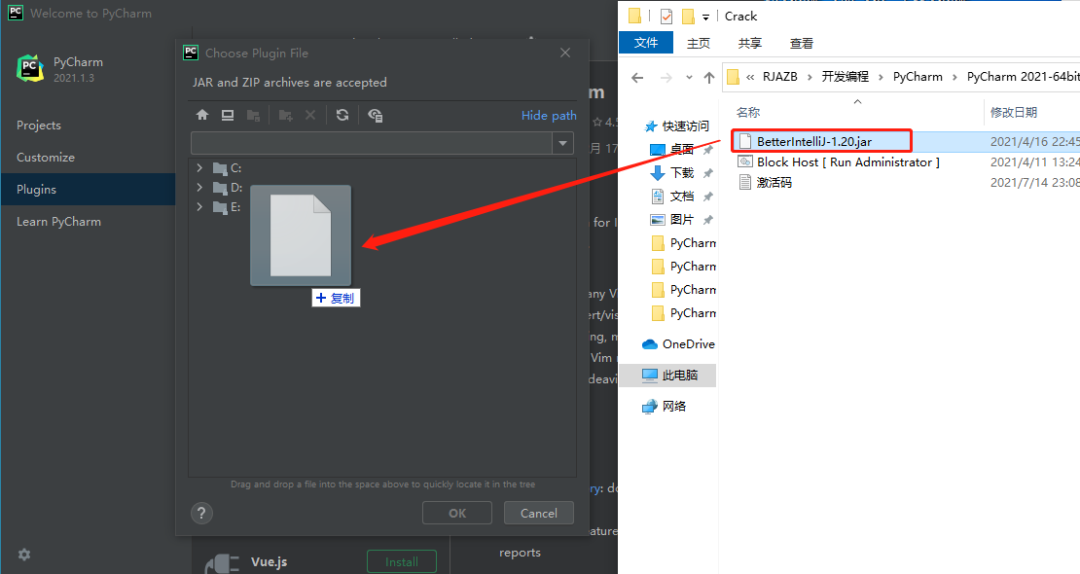Screen dimensions: 1080x574
Task: Select the 激活码 text file
Action: 773,183
